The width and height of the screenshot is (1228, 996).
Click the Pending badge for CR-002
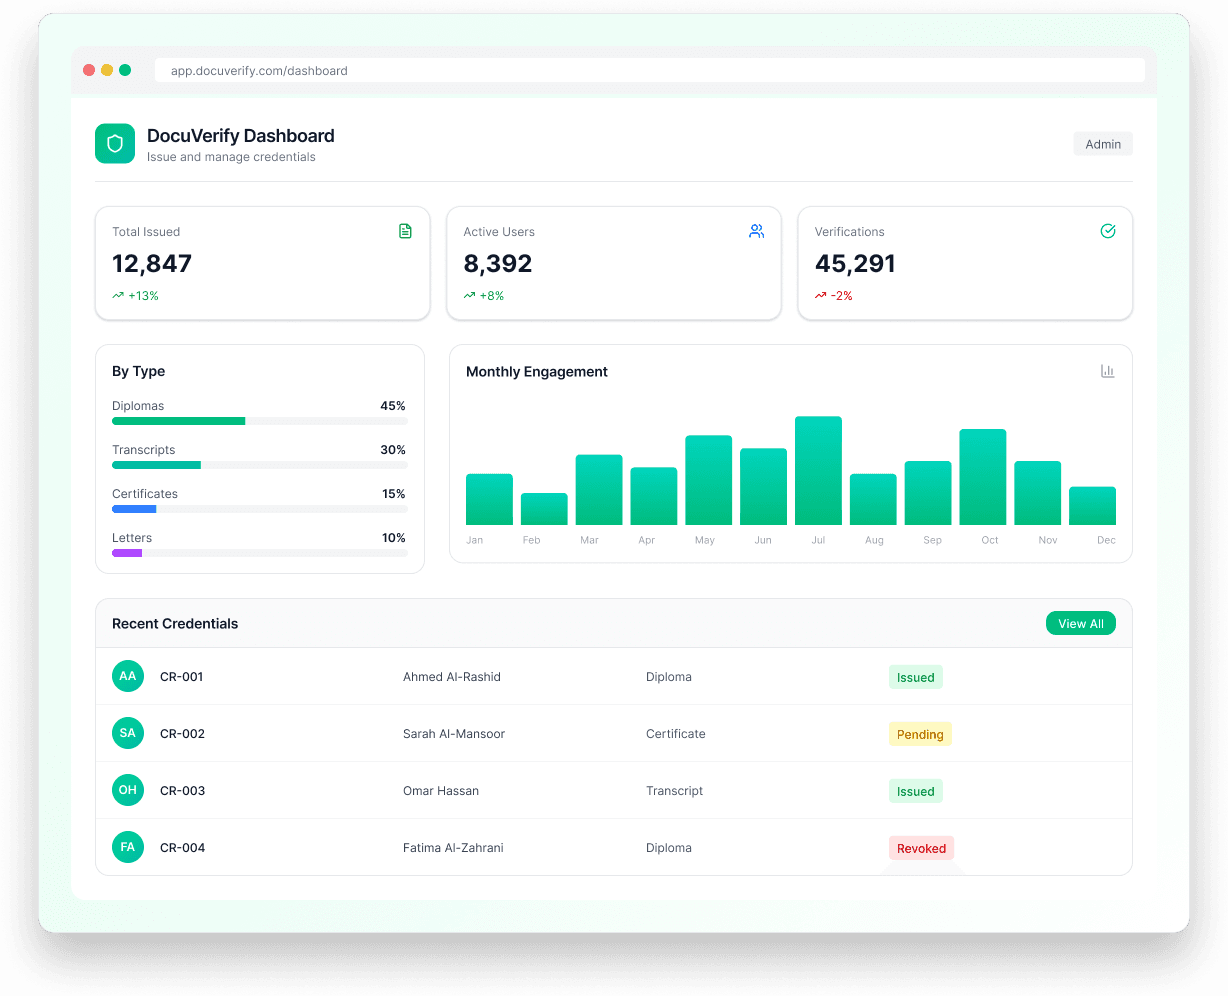click(x=920, y=734)
